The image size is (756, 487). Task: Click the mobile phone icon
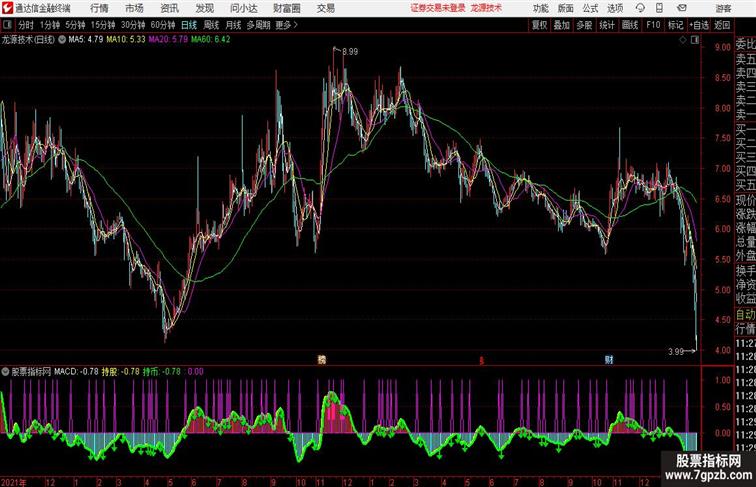coord(659,8)
